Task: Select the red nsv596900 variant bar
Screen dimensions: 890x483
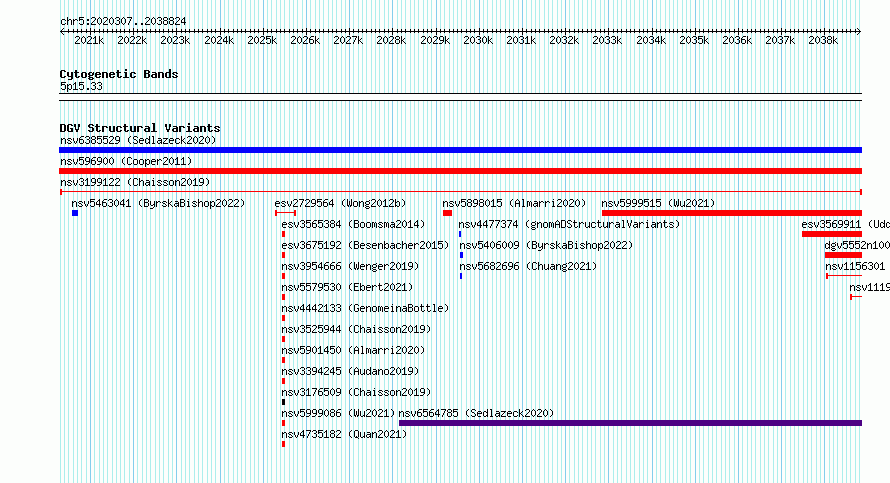Action: click(x=460, y=171)
